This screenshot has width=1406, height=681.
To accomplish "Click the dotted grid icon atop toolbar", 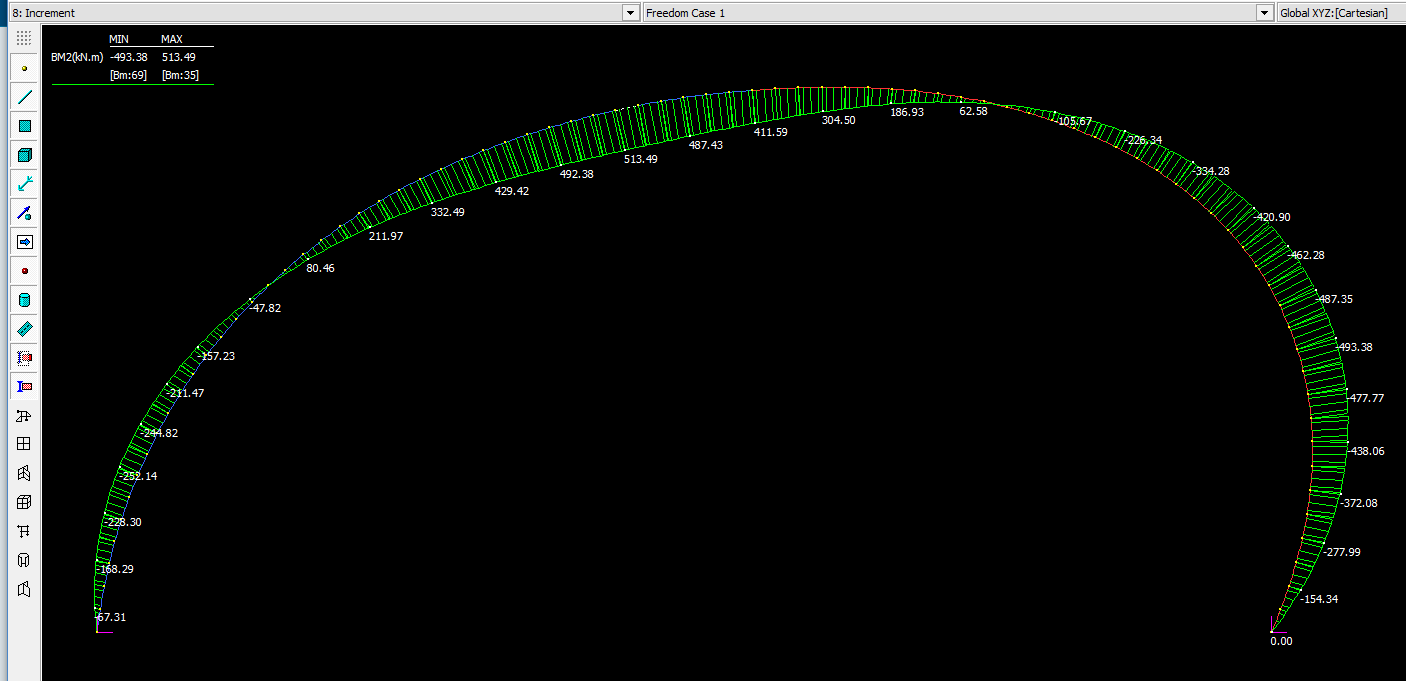I will click(25, 38).
